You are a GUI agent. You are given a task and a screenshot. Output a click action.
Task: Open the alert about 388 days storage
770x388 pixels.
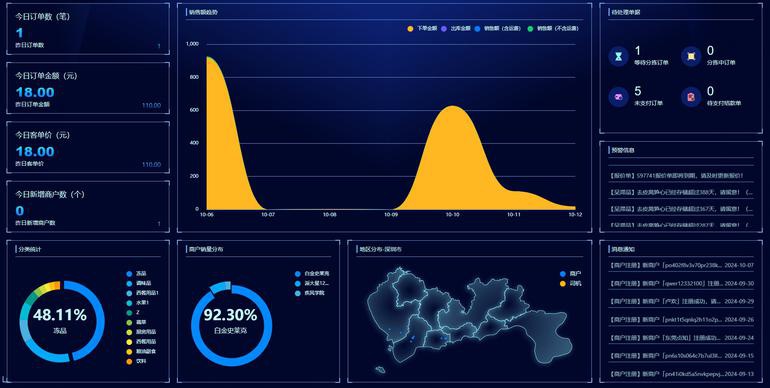(x=681, y=193)
